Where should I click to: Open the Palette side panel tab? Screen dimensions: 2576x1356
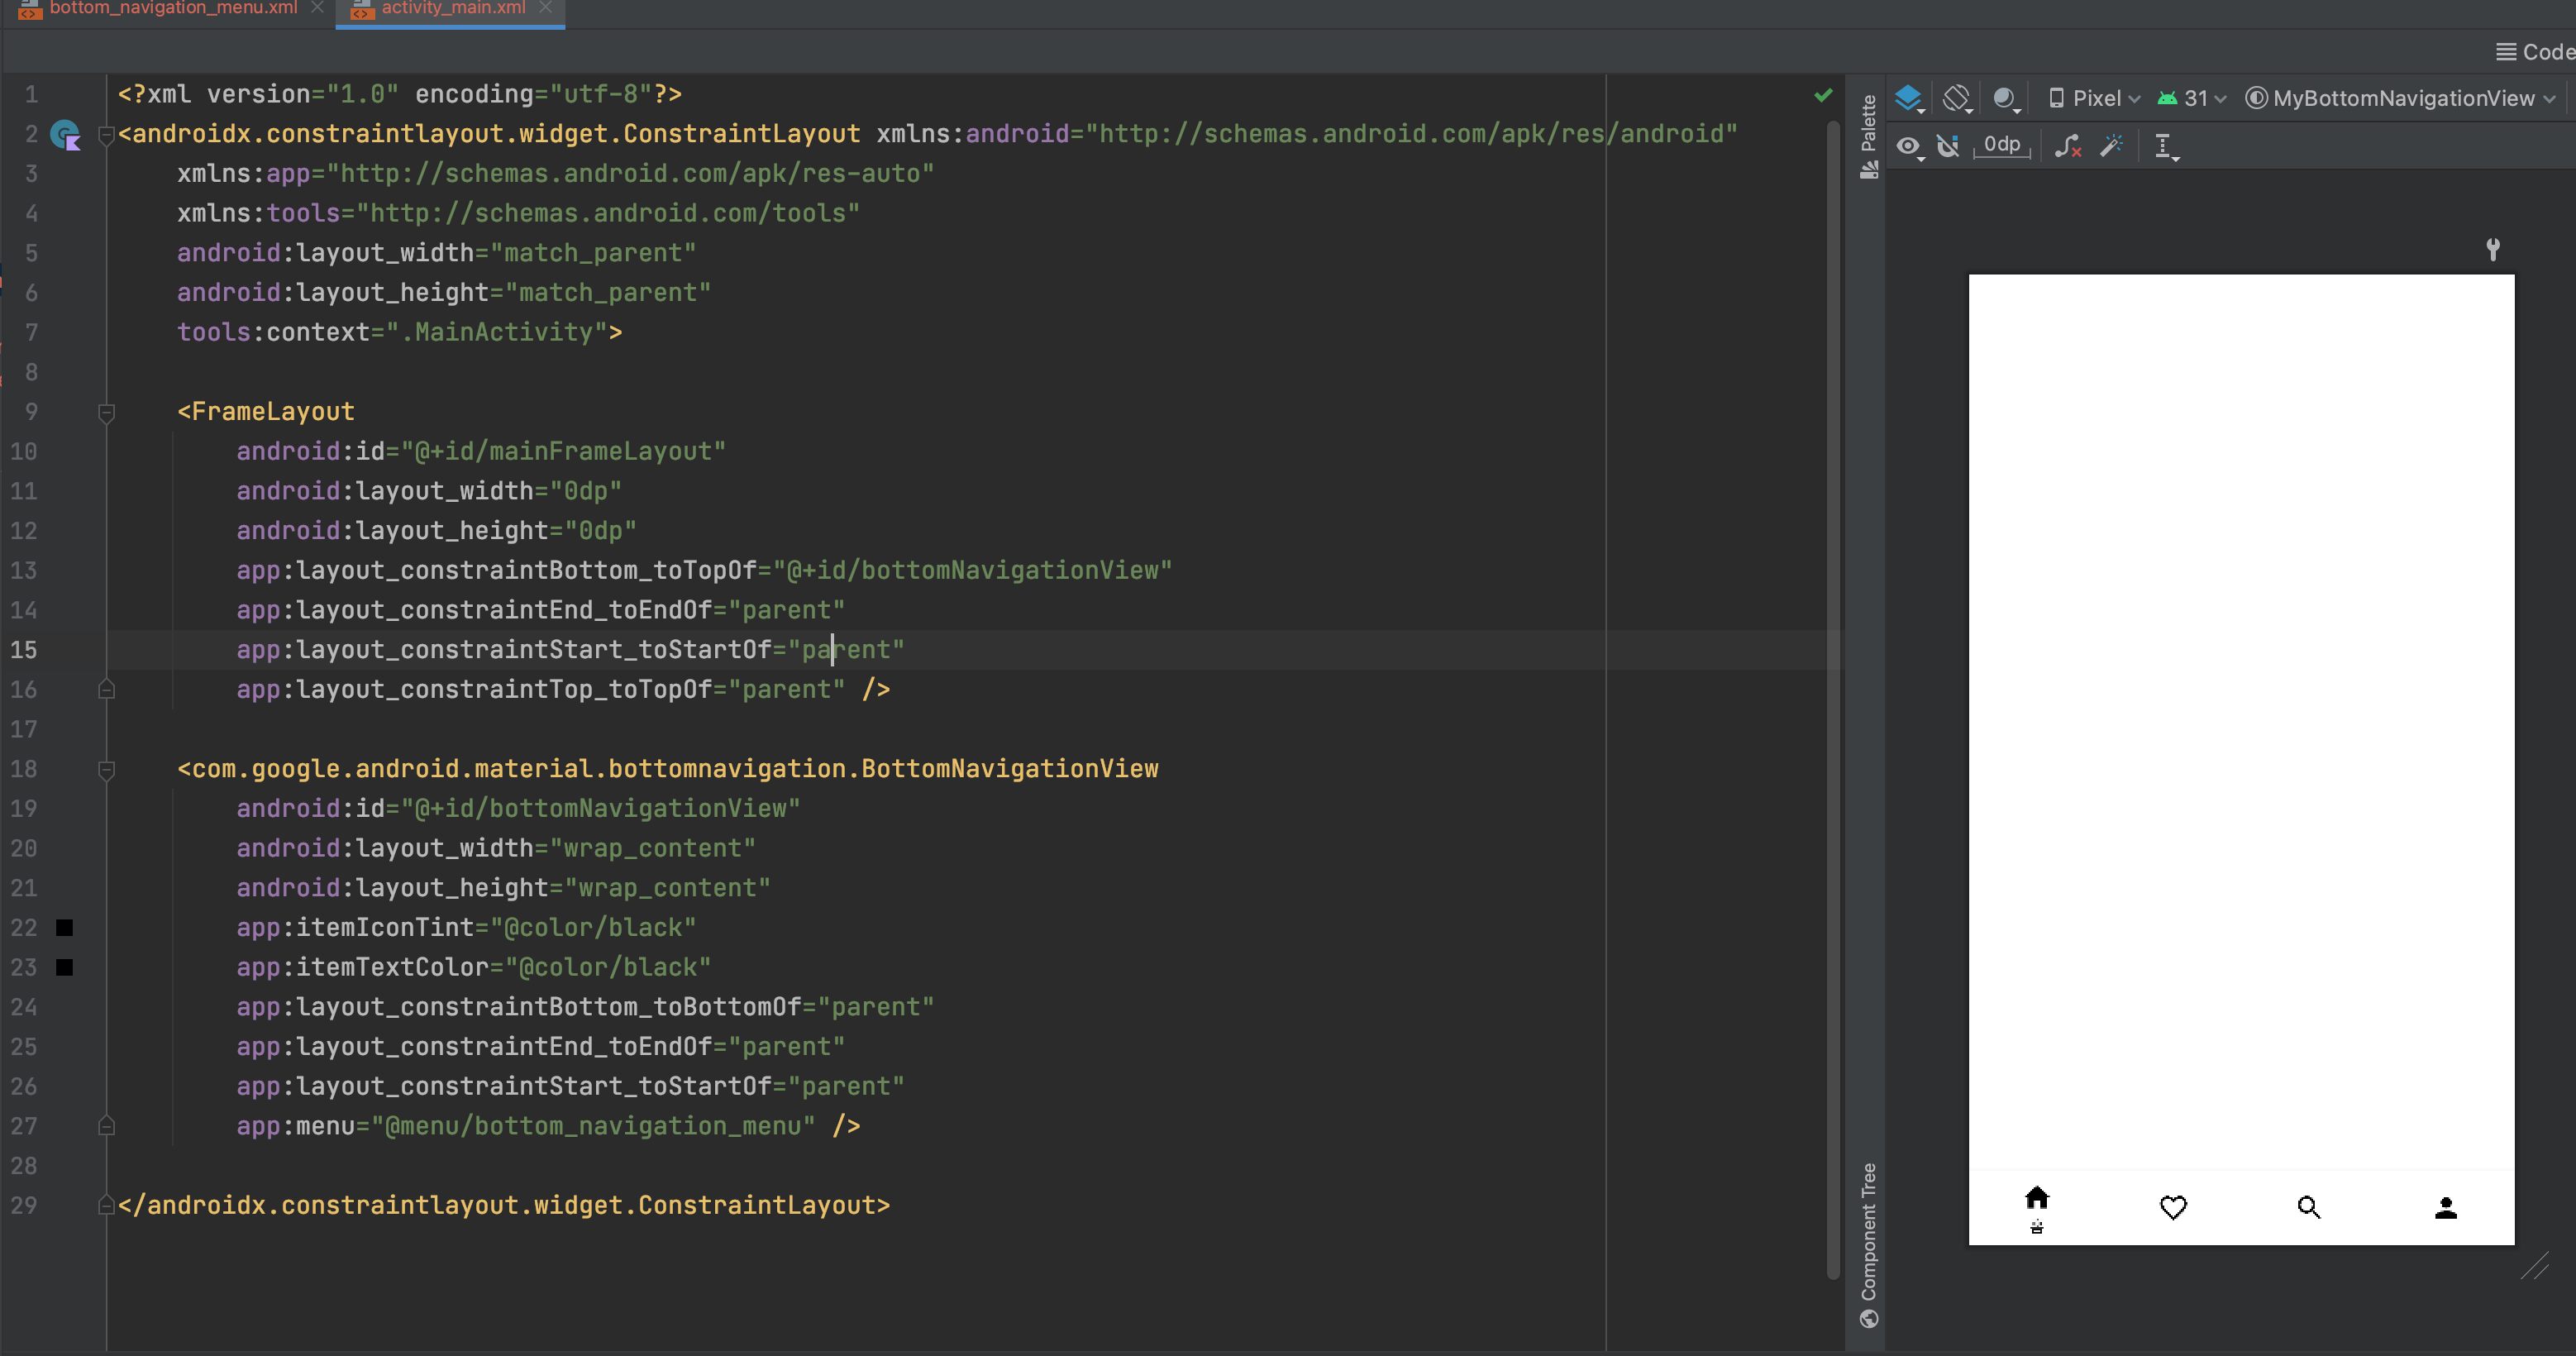pyautogui.click(x=1868, y=135)
